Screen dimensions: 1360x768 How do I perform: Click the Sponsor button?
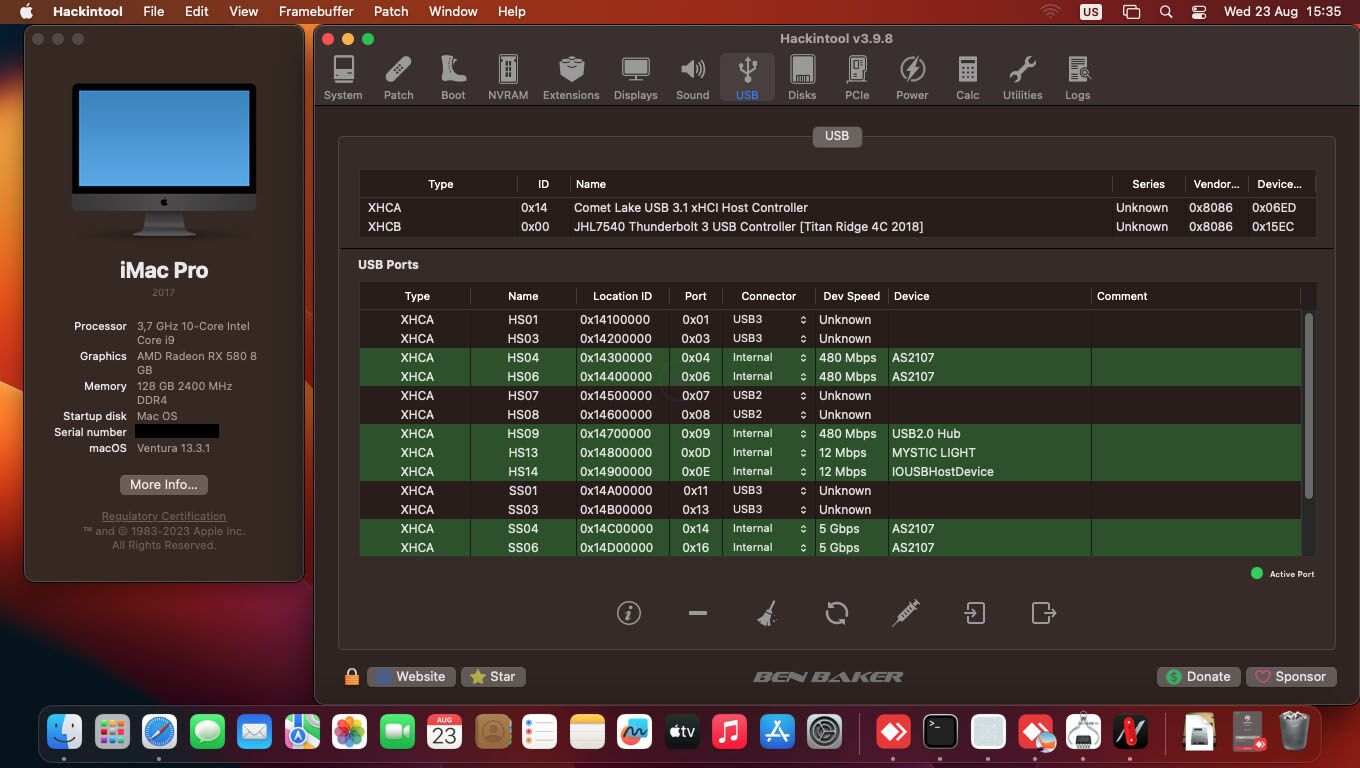pyautogui.click(x=1291, y=677)
